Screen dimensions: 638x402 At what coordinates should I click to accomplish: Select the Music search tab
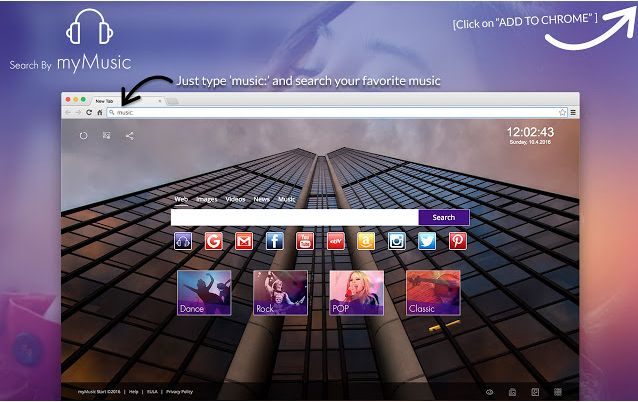coord(286,199)
